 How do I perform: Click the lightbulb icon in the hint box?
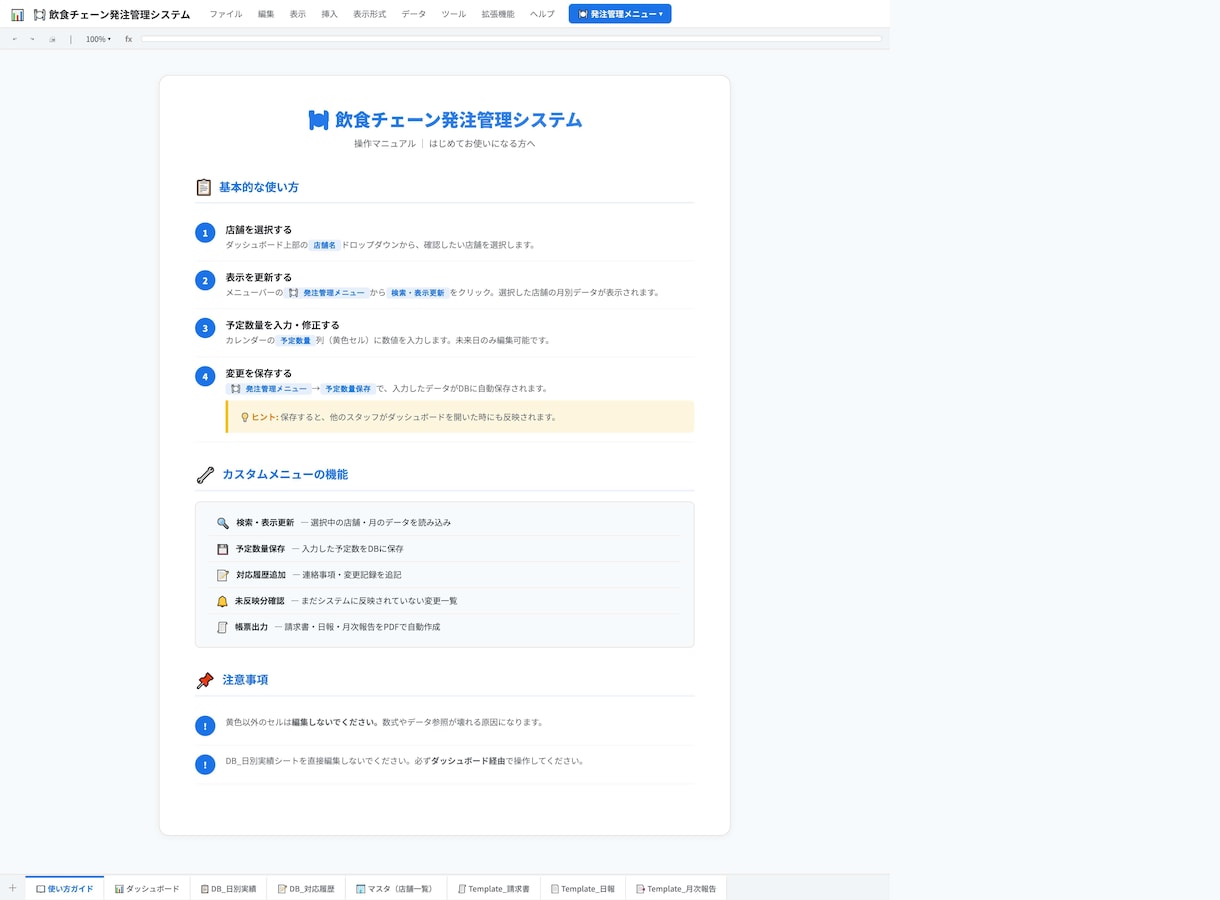245,417
